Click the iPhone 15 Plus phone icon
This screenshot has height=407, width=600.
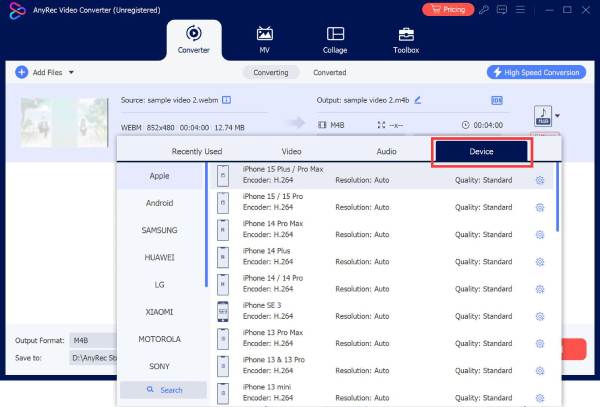coord(223,176)
